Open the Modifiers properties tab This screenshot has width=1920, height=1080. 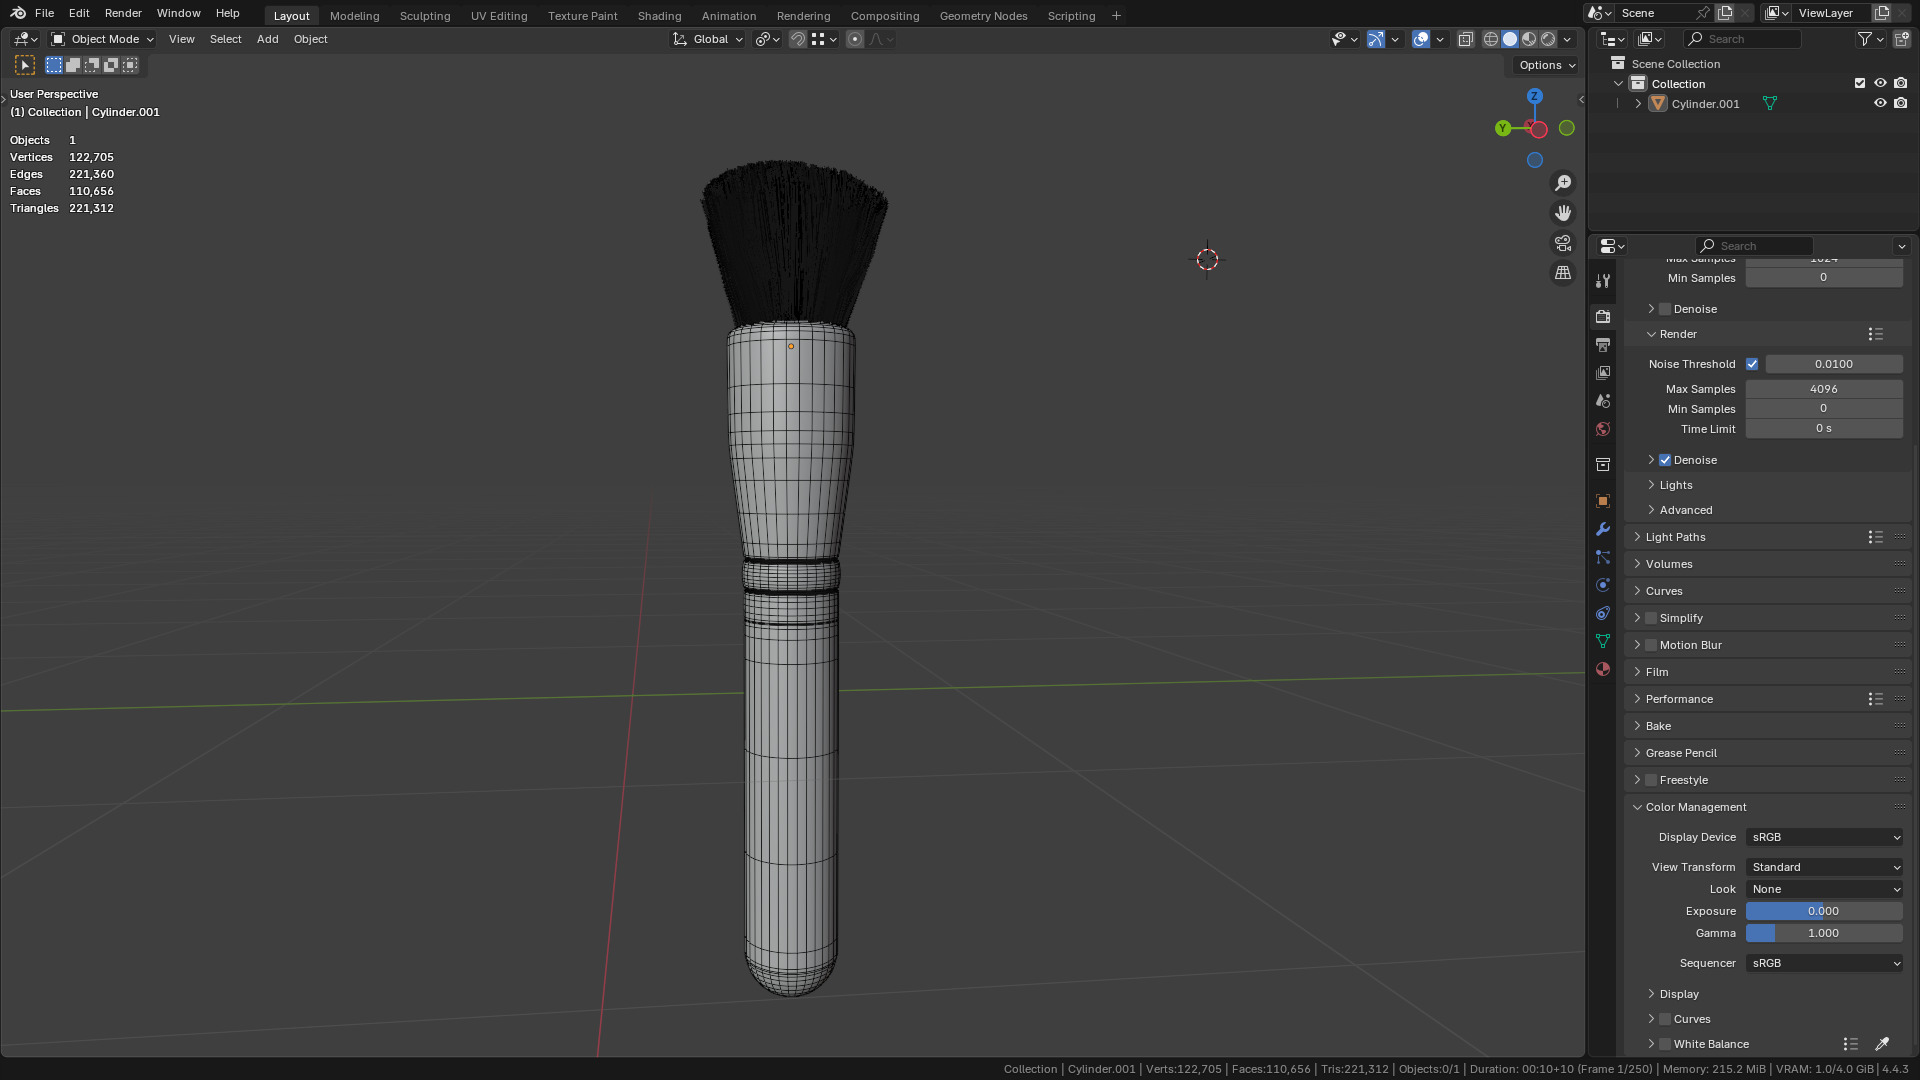pos(1603,529)
